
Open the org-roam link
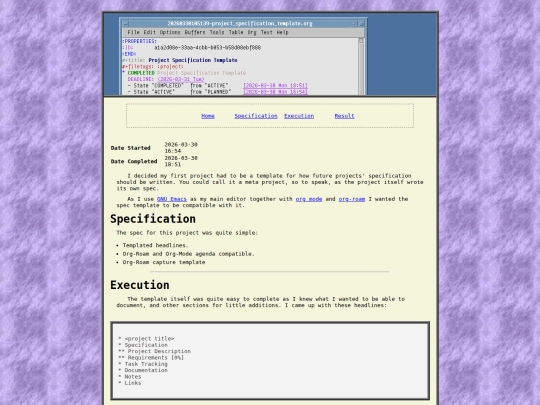pos(352,199)
